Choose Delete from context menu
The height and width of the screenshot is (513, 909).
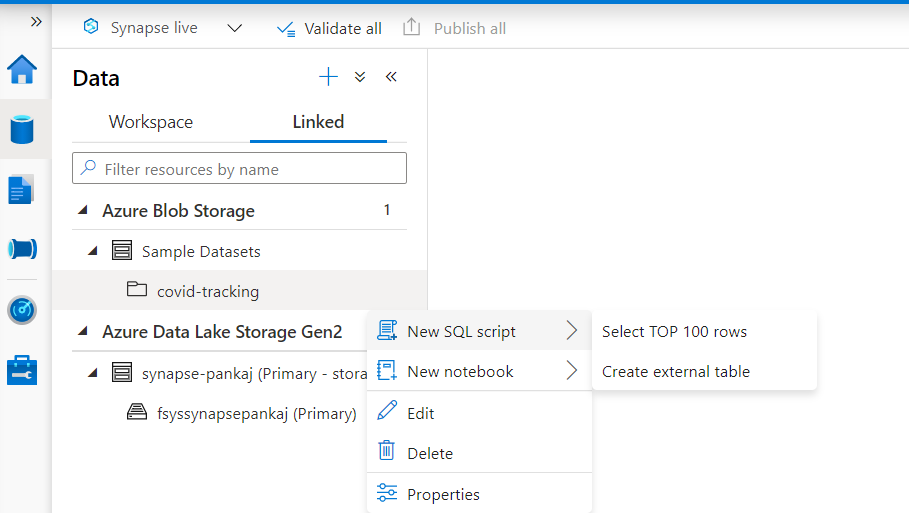coord(479,453)
